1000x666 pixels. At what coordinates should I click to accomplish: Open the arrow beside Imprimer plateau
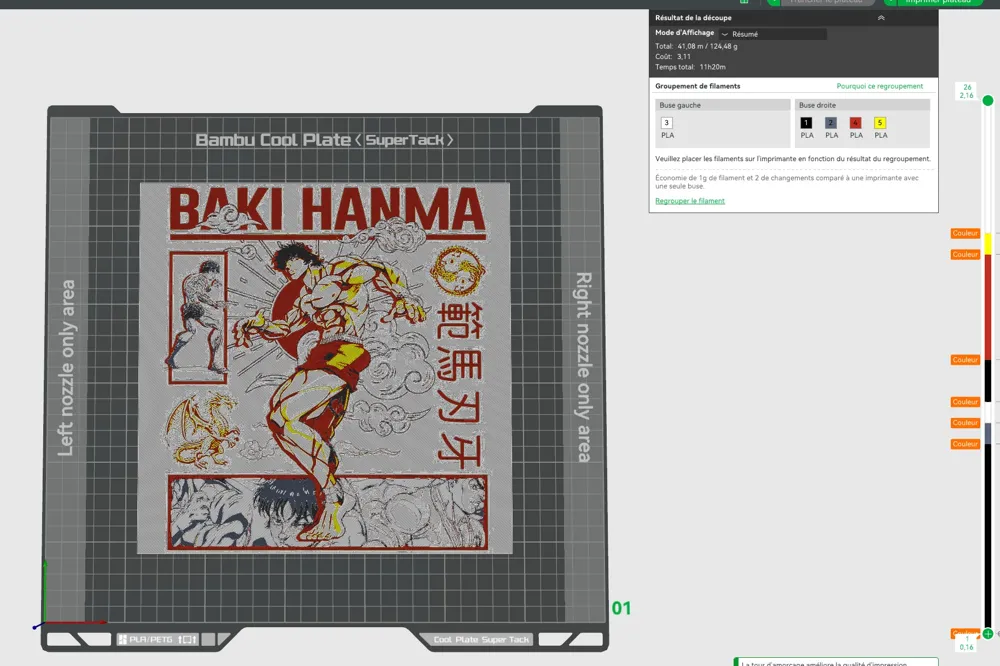[x=890, y=2]
